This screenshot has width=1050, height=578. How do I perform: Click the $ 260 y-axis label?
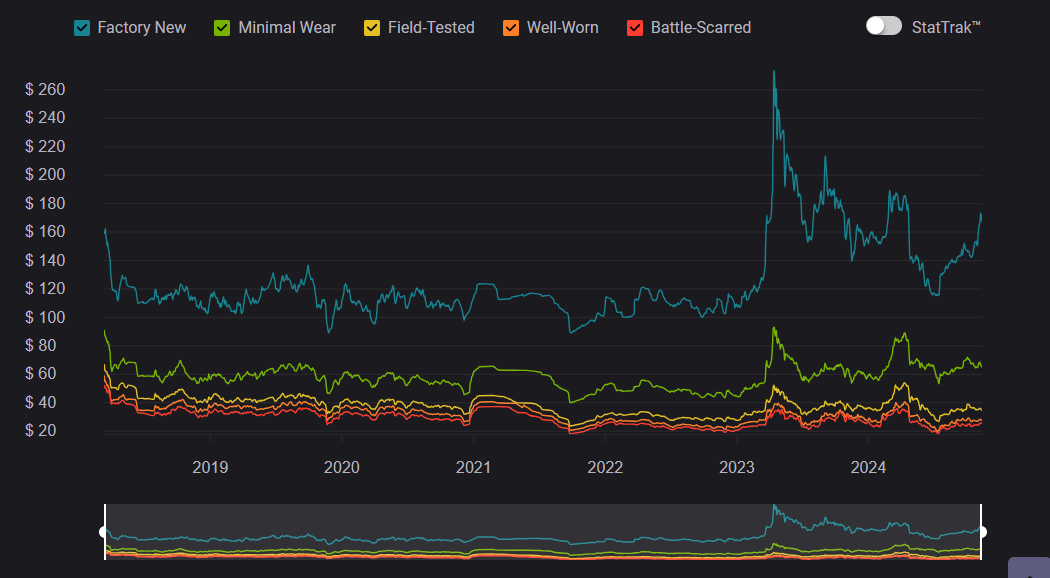[45, 90]
